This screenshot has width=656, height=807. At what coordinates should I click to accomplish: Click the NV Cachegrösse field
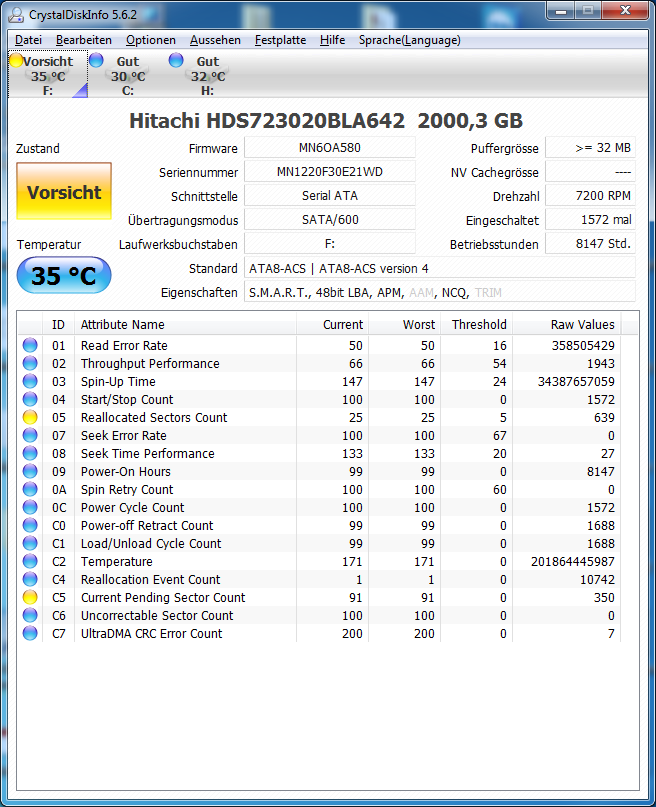pos(591,172)
